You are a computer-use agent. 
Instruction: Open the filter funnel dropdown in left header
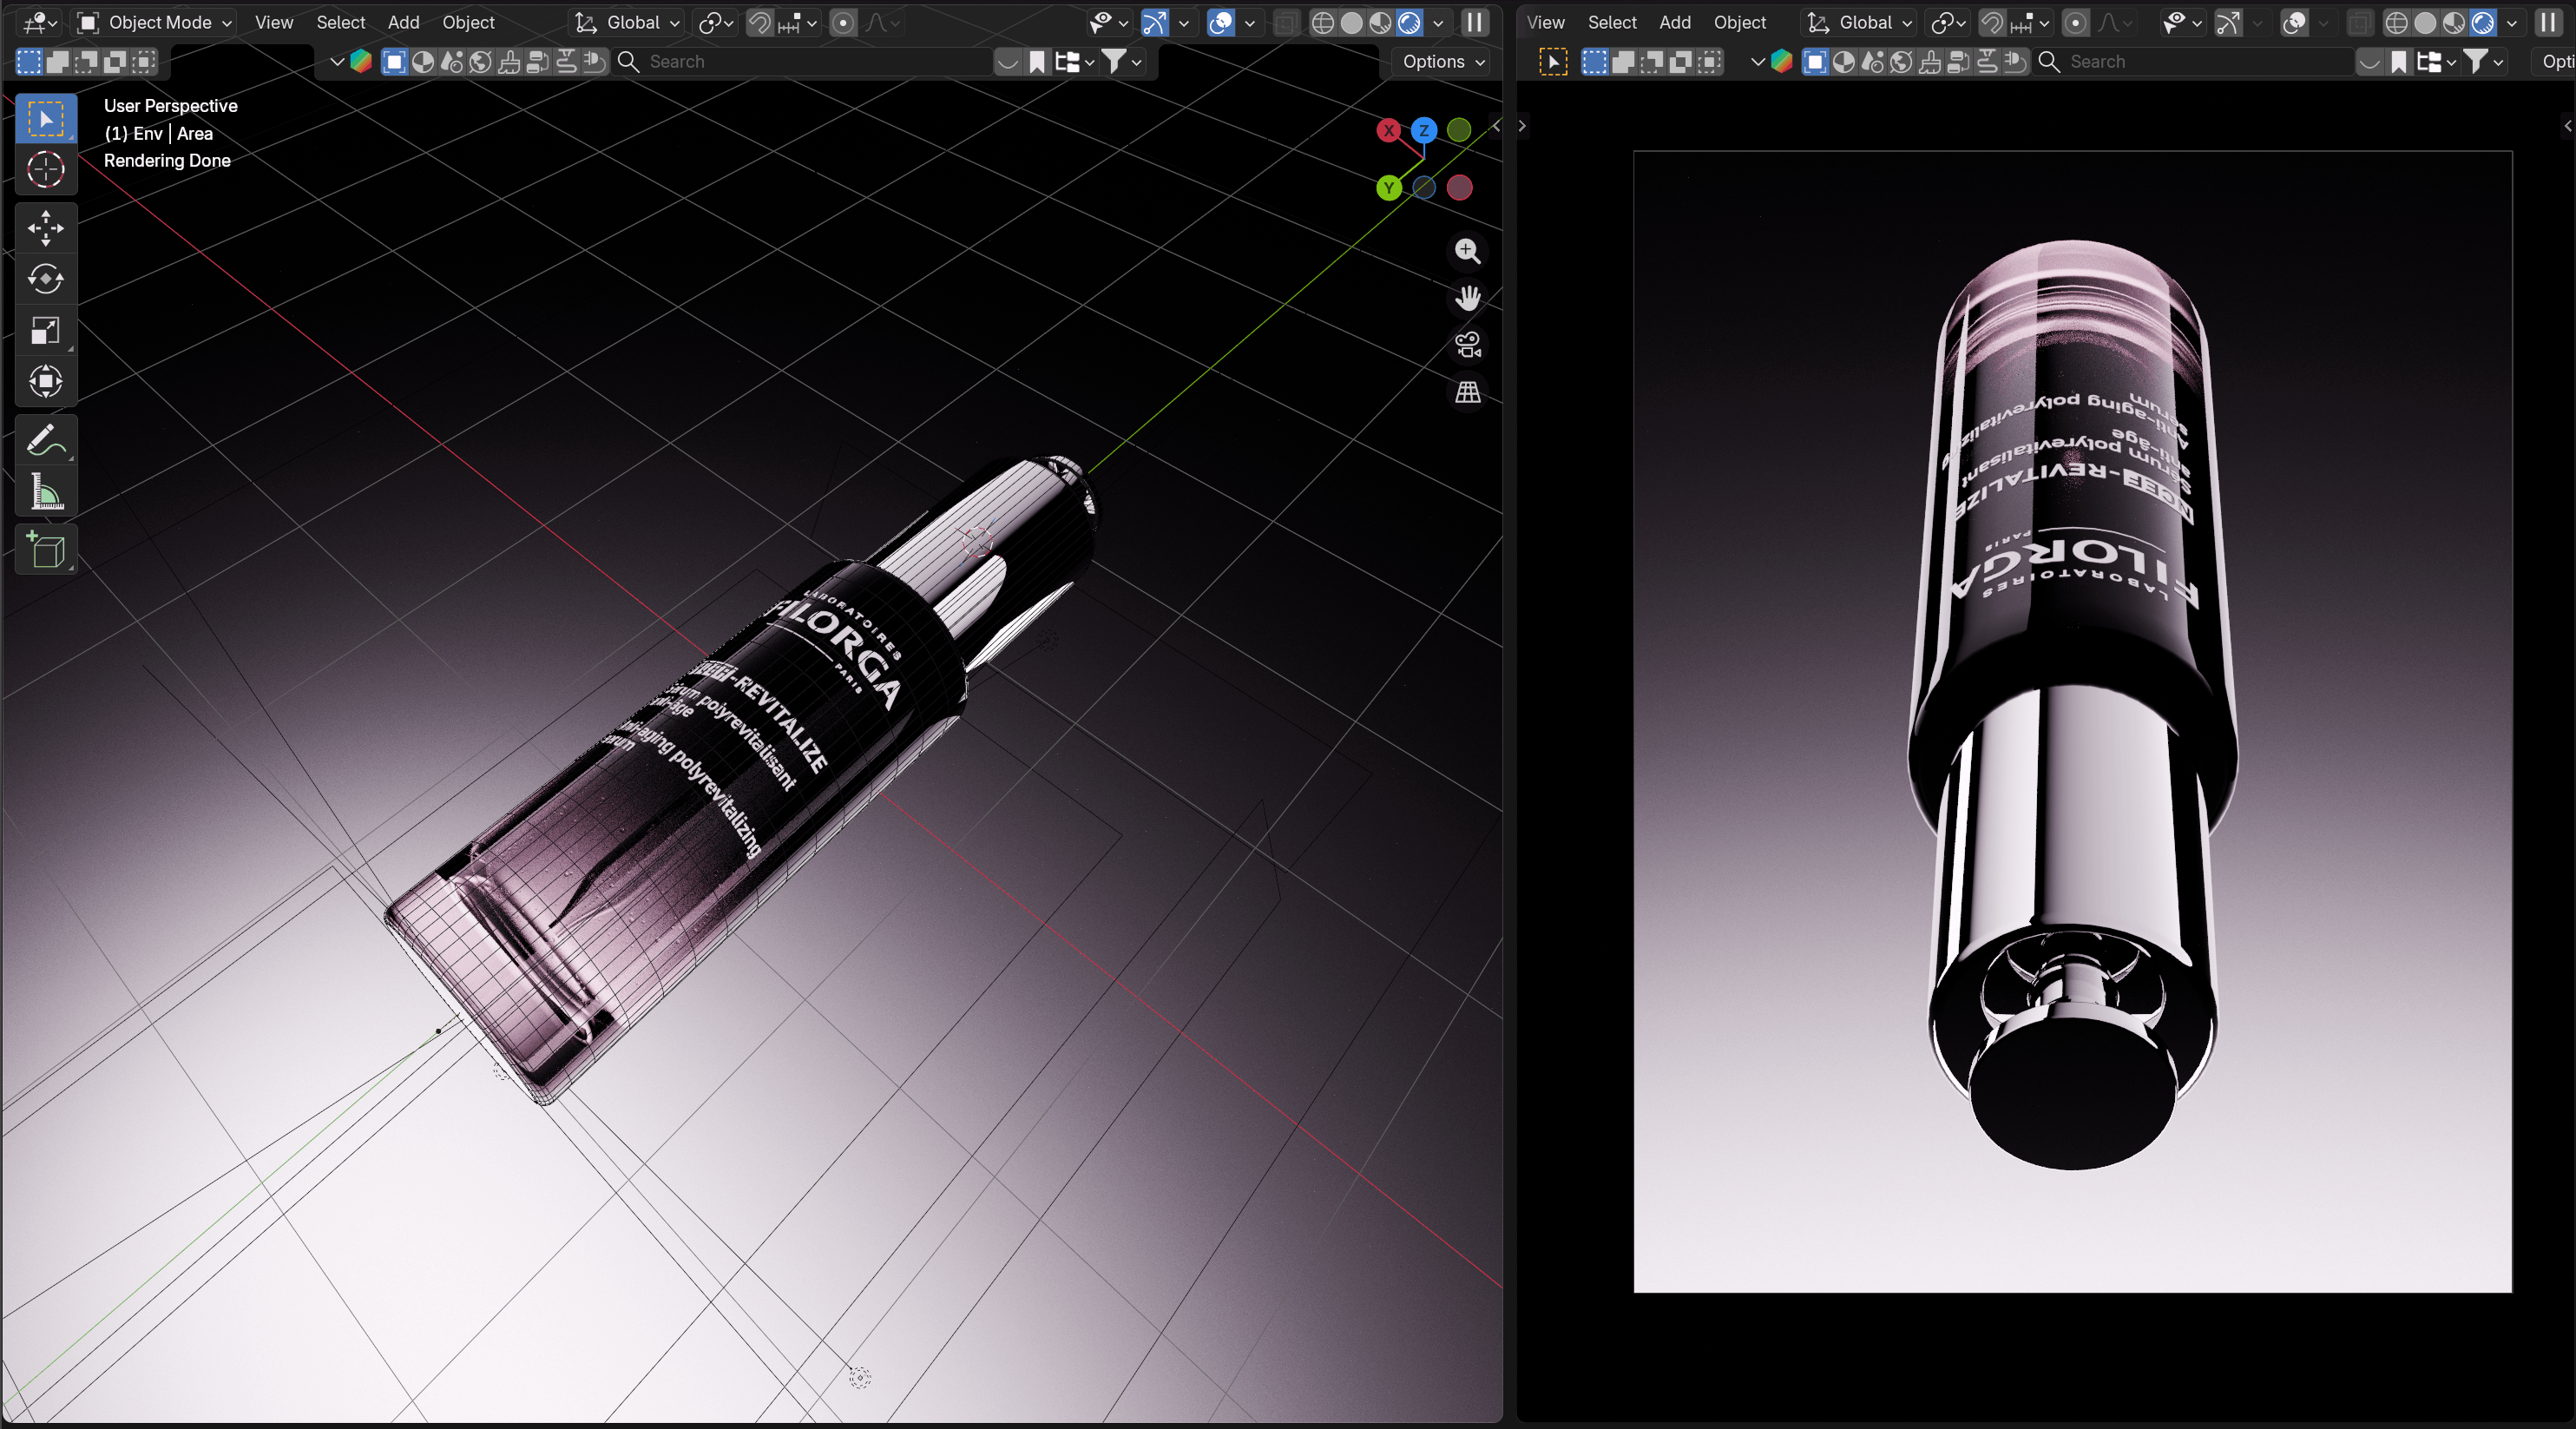click(1122, 62)
